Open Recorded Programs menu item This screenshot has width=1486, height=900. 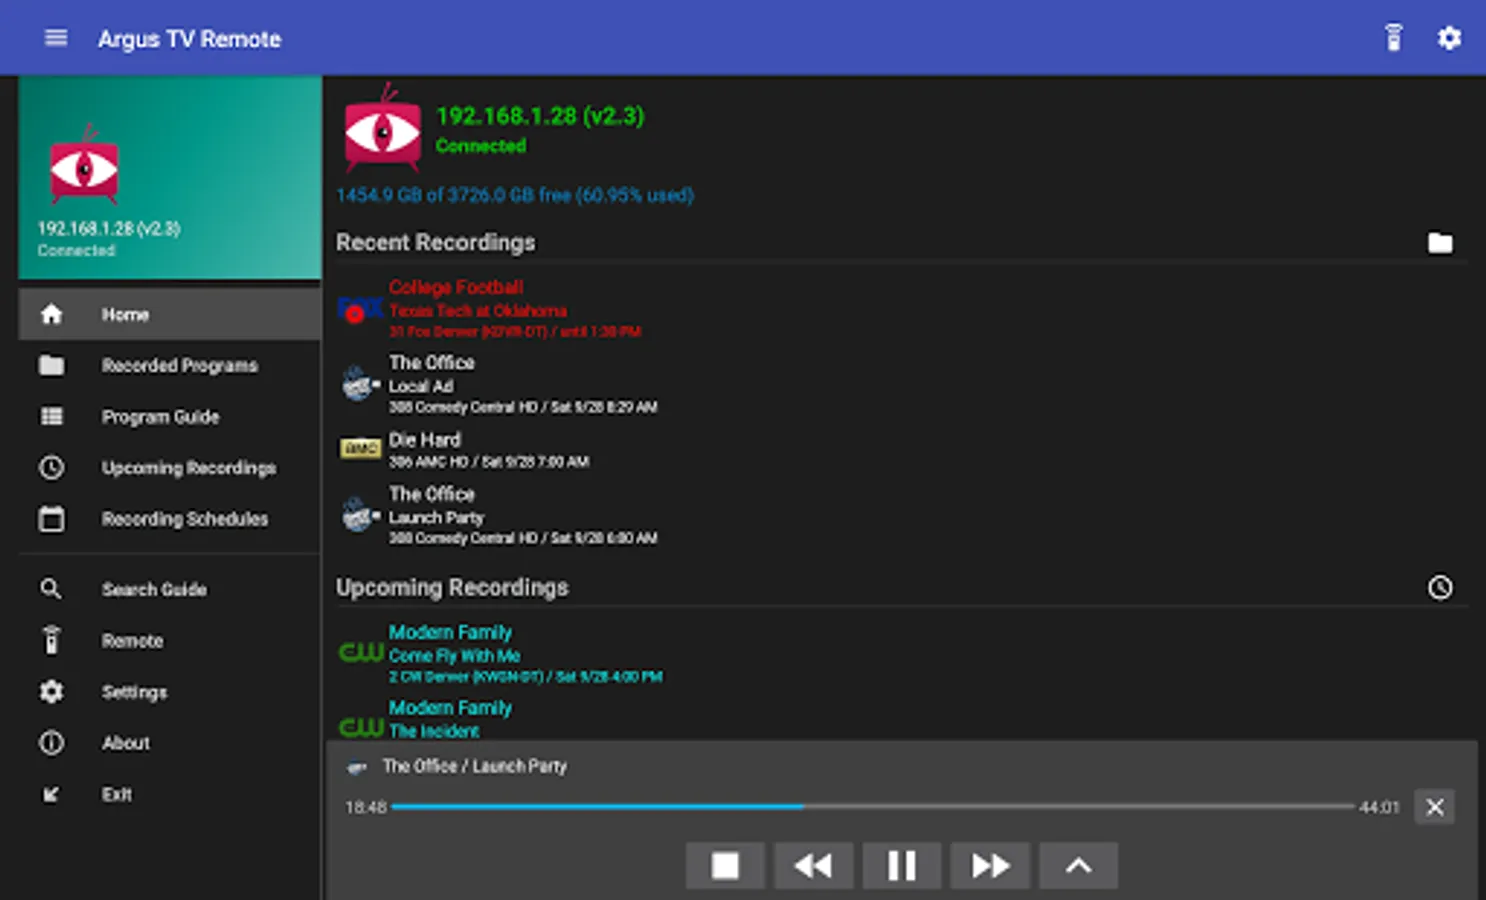170,365
